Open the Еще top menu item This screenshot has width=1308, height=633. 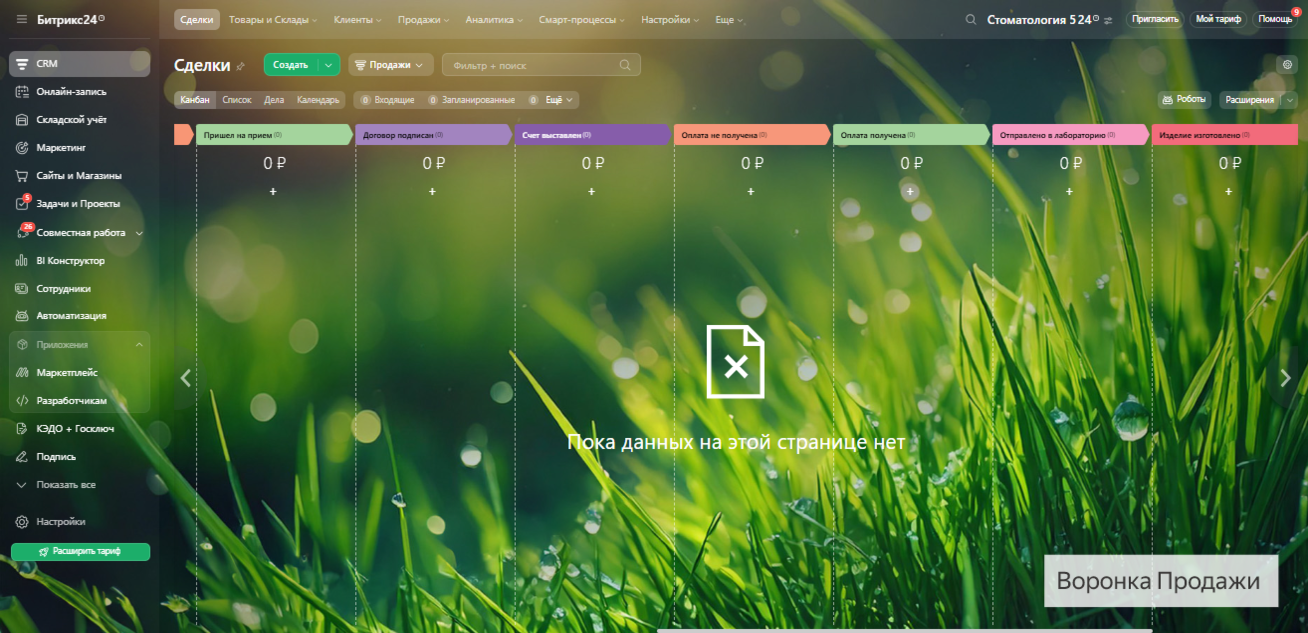729,20
